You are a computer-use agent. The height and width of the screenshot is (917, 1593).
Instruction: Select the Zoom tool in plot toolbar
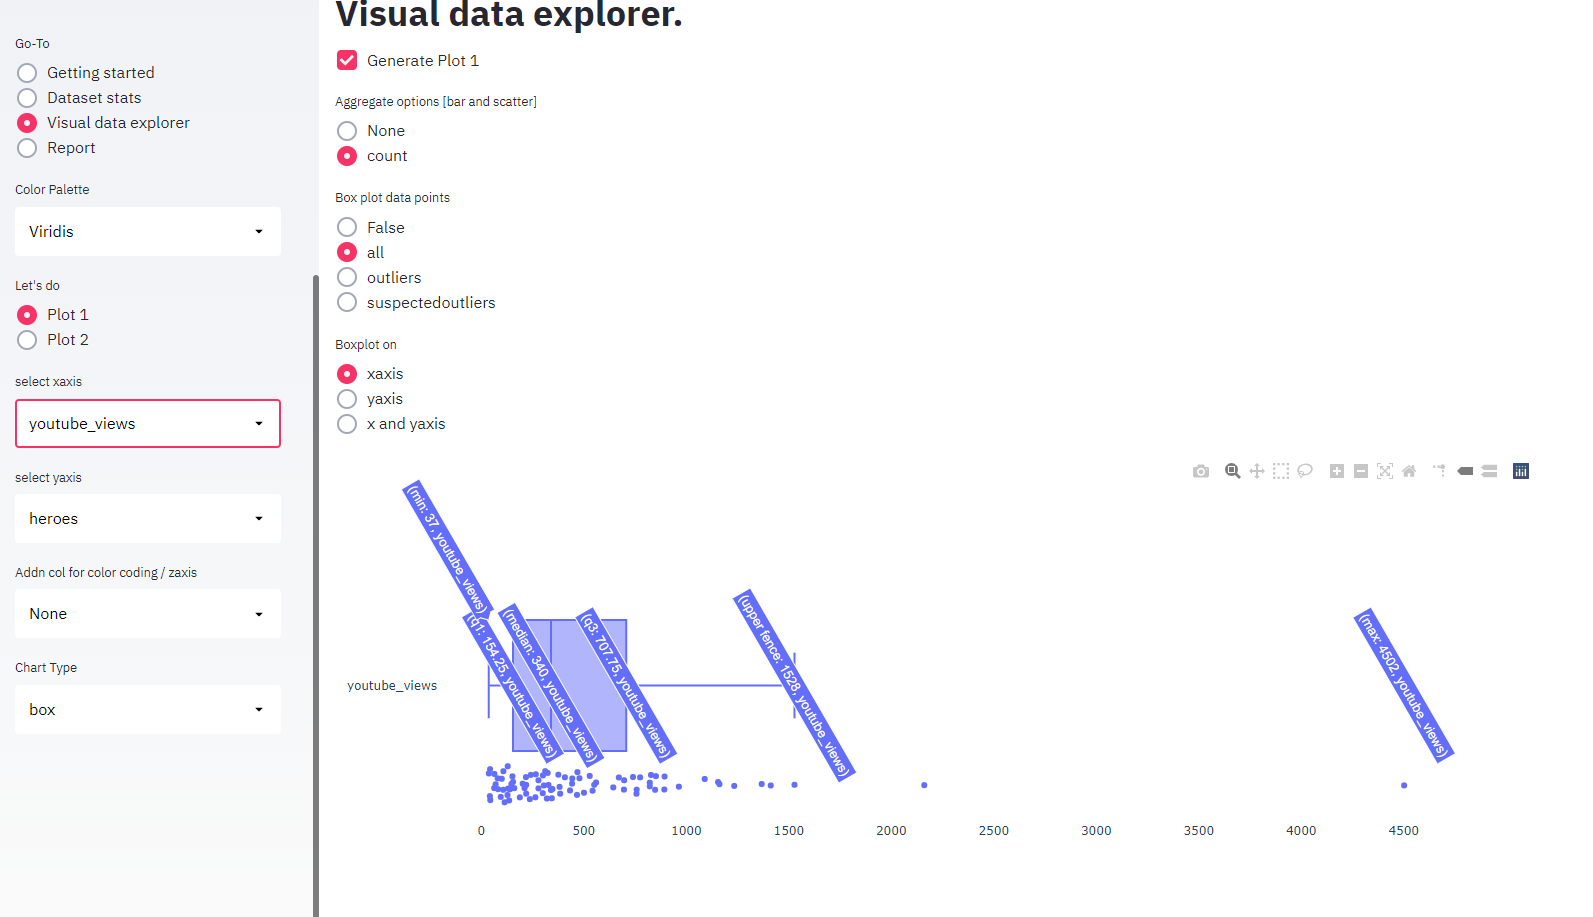1233,471
